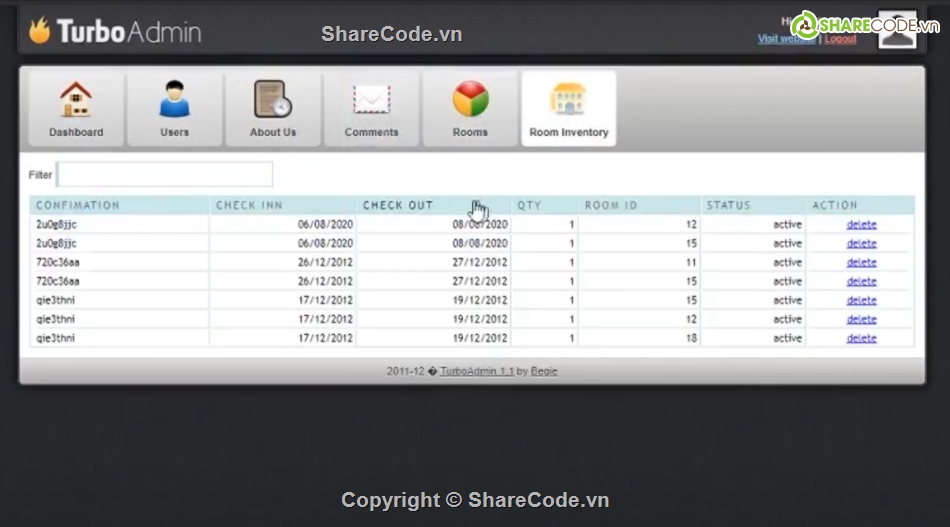The image size is (950, 527).
Task: Click active status in room 11 row
Action: pyautogui.click(x=787, y=262)
